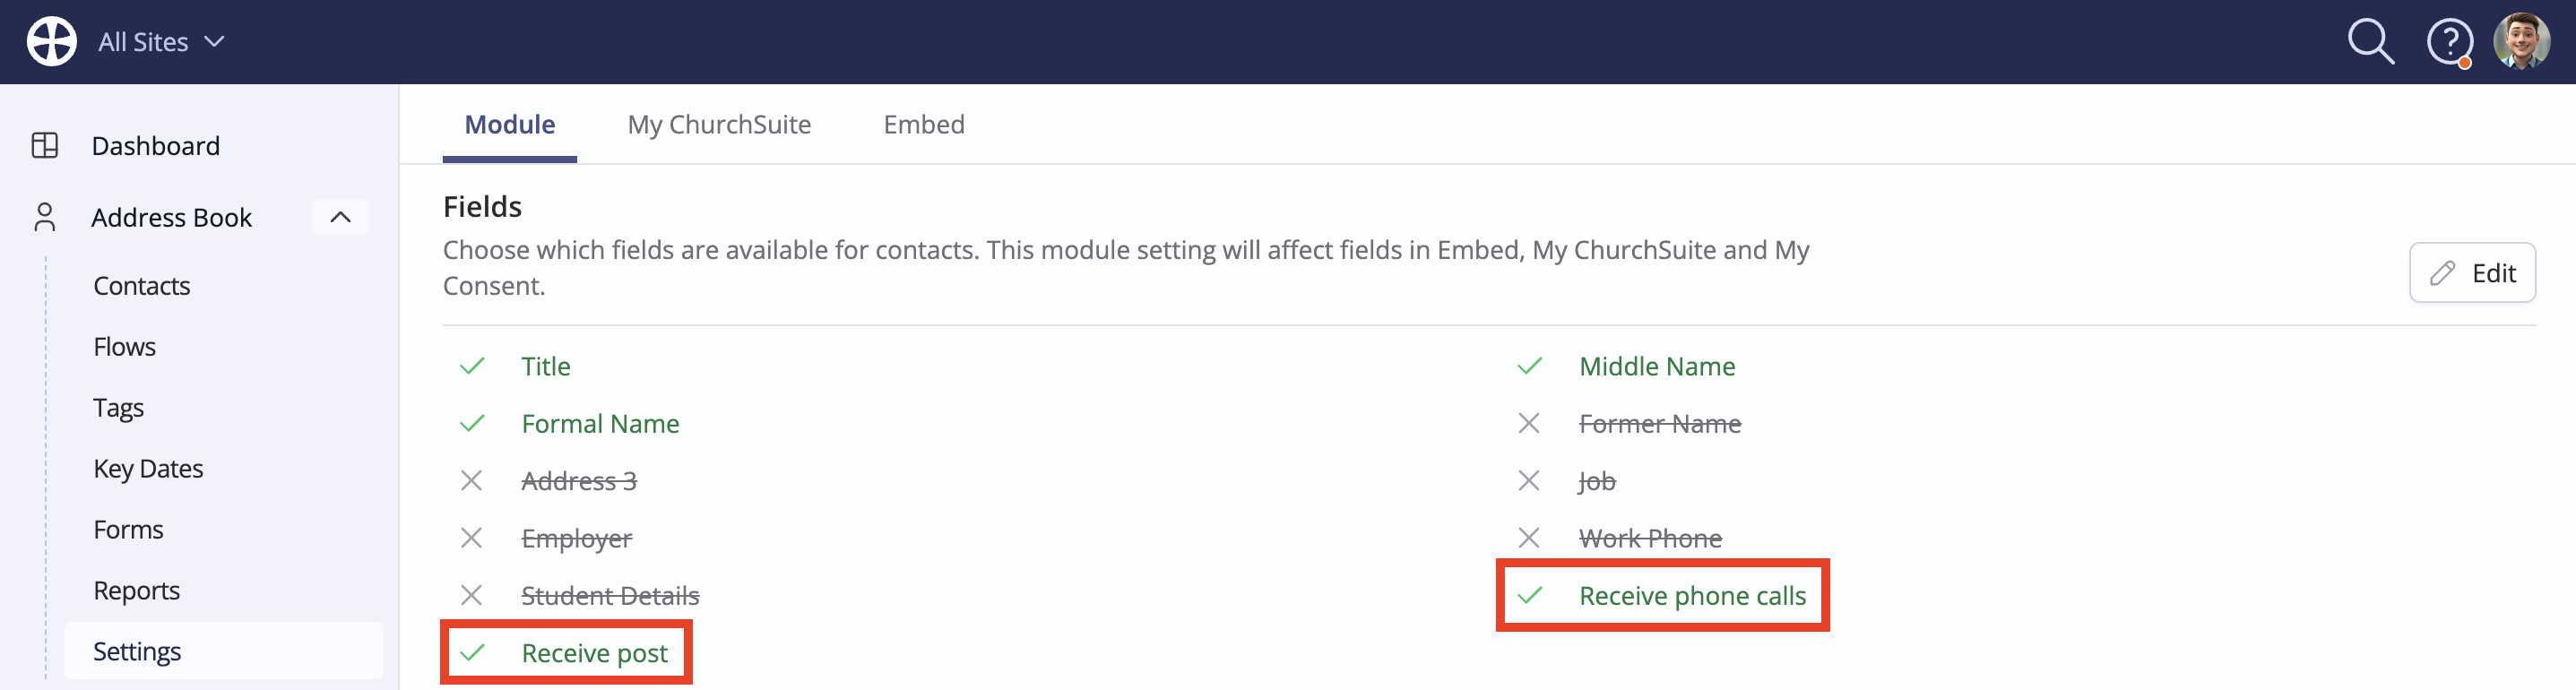Select the Module tab
The width and height of the screenshot is (2576, 690).
pos(510,124)
